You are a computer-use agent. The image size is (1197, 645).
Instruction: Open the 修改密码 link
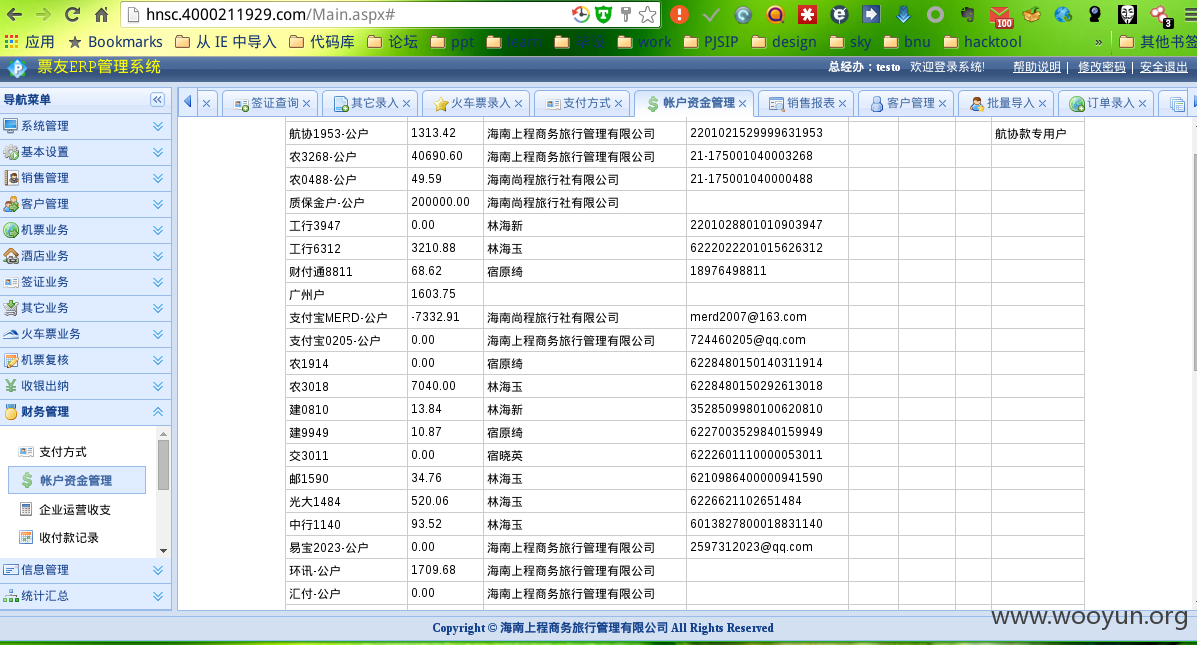(1102, 67)
